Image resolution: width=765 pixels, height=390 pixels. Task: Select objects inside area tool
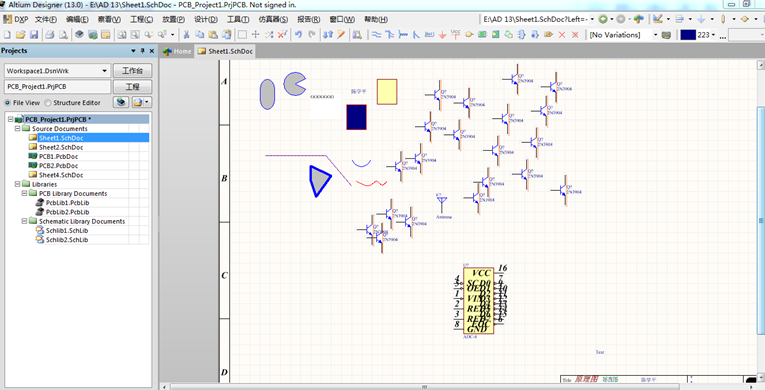[x=242, y=35]
